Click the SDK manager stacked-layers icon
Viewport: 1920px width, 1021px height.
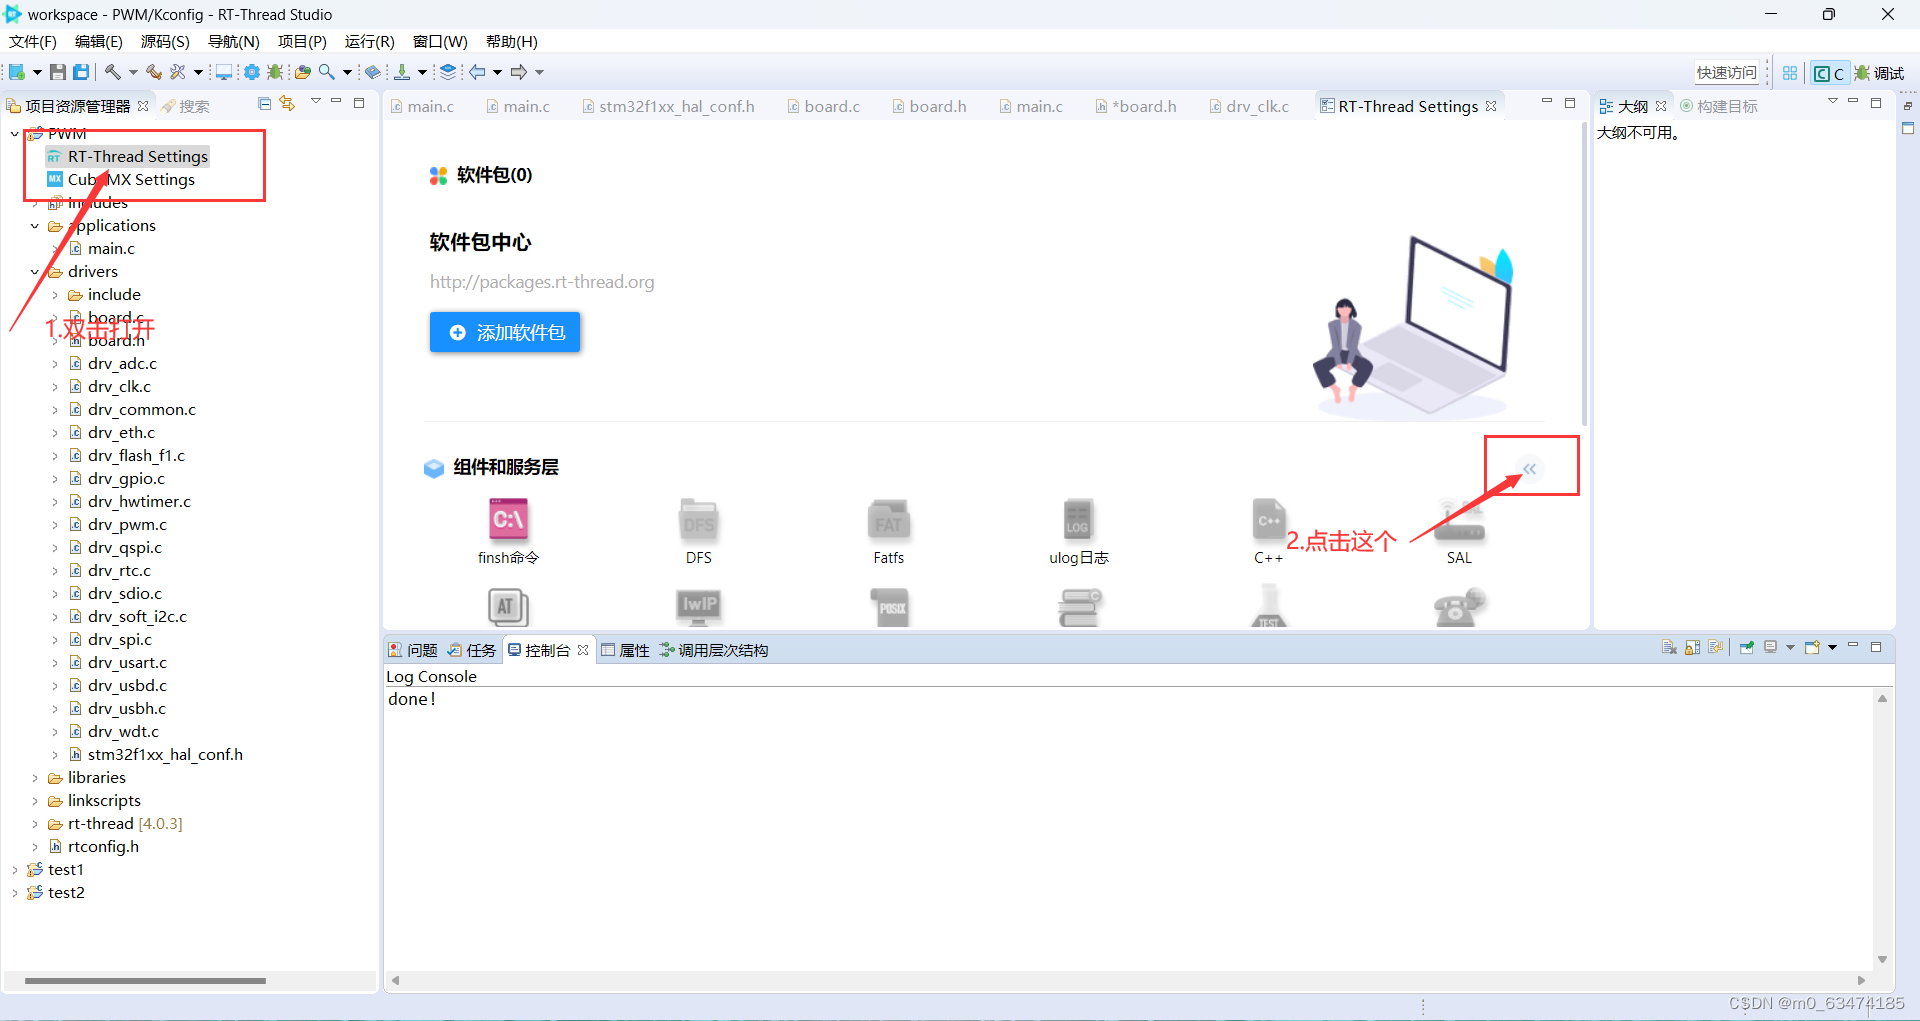448,72
